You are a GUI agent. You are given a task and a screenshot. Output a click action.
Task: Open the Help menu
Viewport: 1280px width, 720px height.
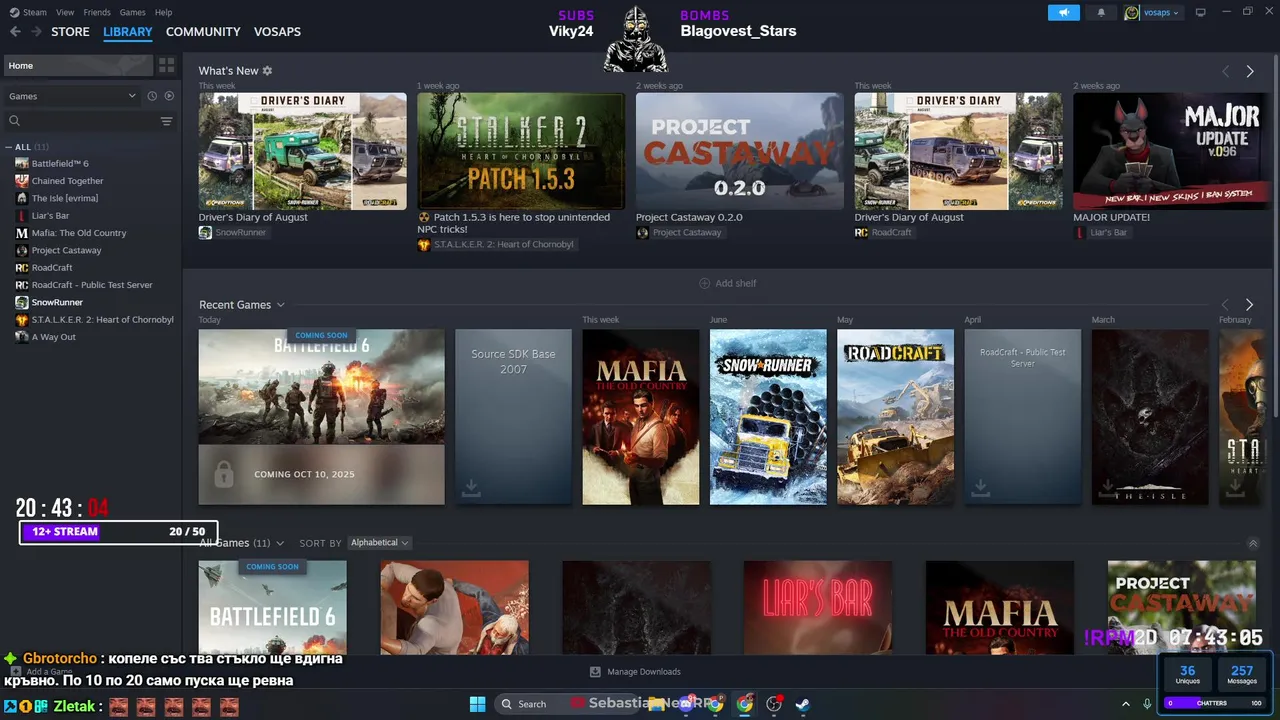click(163, 12)
